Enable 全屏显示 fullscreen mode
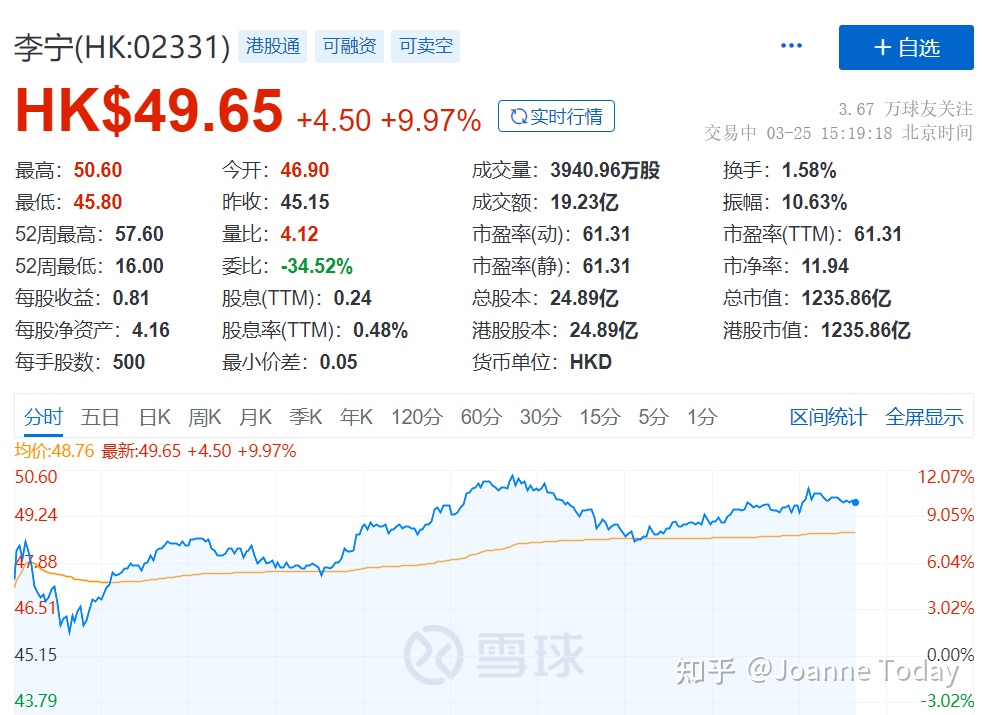Screen dimensions: 984x715 (923, 417)
